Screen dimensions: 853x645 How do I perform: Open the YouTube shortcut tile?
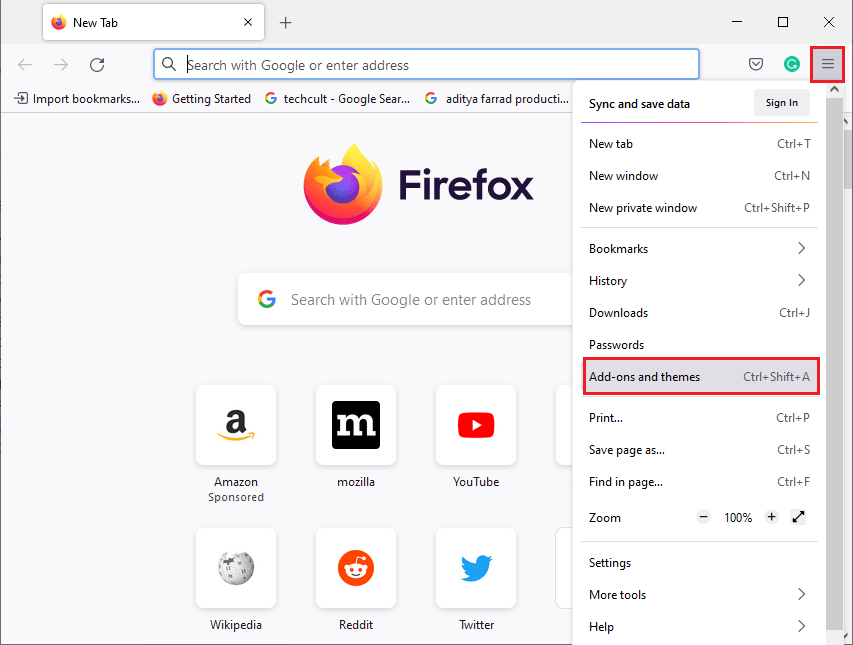[476, 425]
